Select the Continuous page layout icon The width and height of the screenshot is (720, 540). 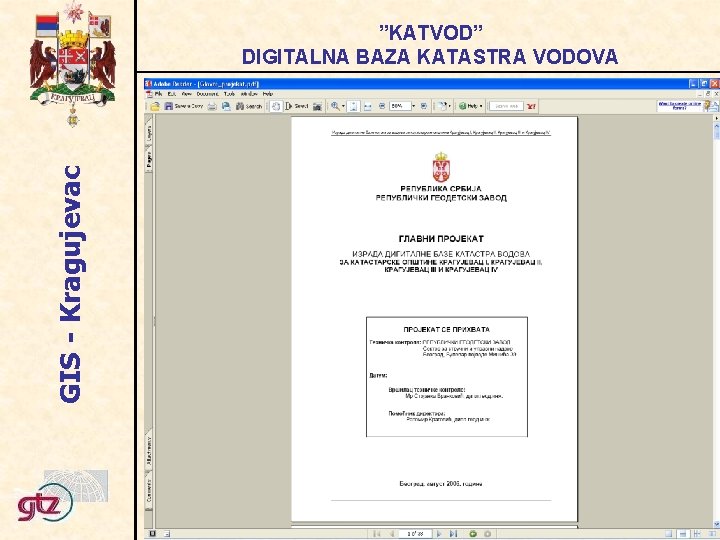[x=683, y=534]
